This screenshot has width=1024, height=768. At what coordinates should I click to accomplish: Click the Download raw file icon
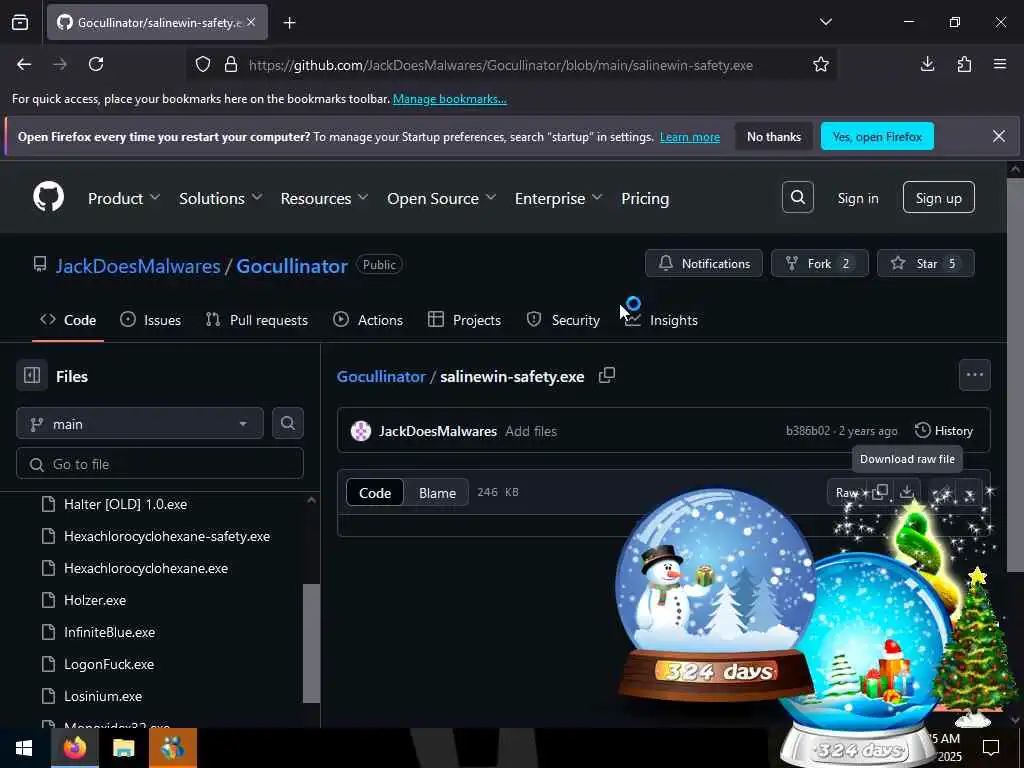click(906, 492)
